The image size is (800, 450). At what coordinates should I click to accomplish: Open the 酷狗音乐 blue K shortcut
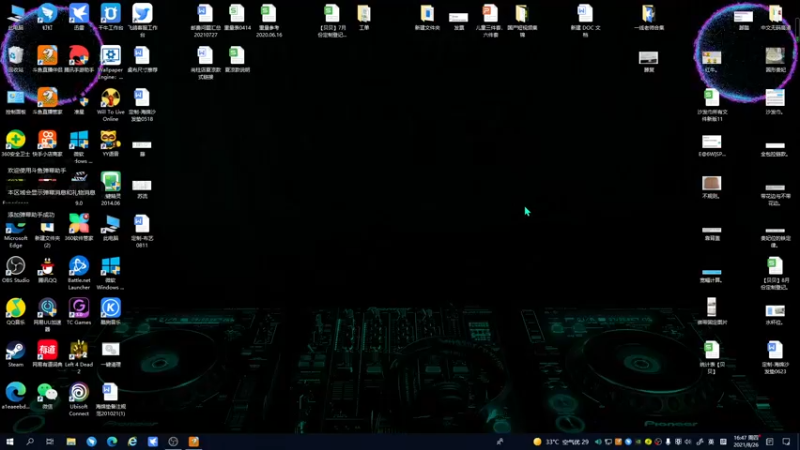click(111, 311)
